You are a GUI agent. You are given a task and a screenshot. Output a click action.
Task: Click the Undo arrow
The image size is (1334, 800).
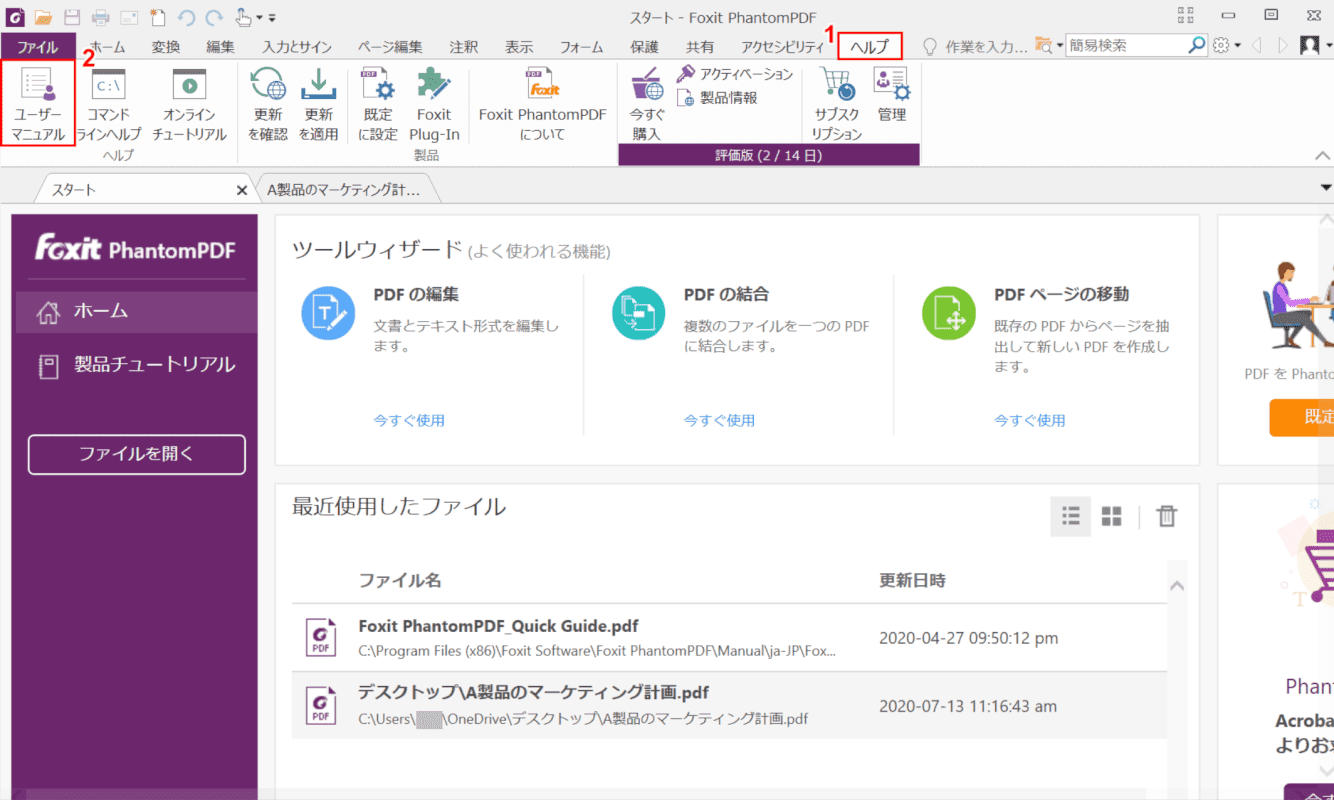tap(186, 17)
